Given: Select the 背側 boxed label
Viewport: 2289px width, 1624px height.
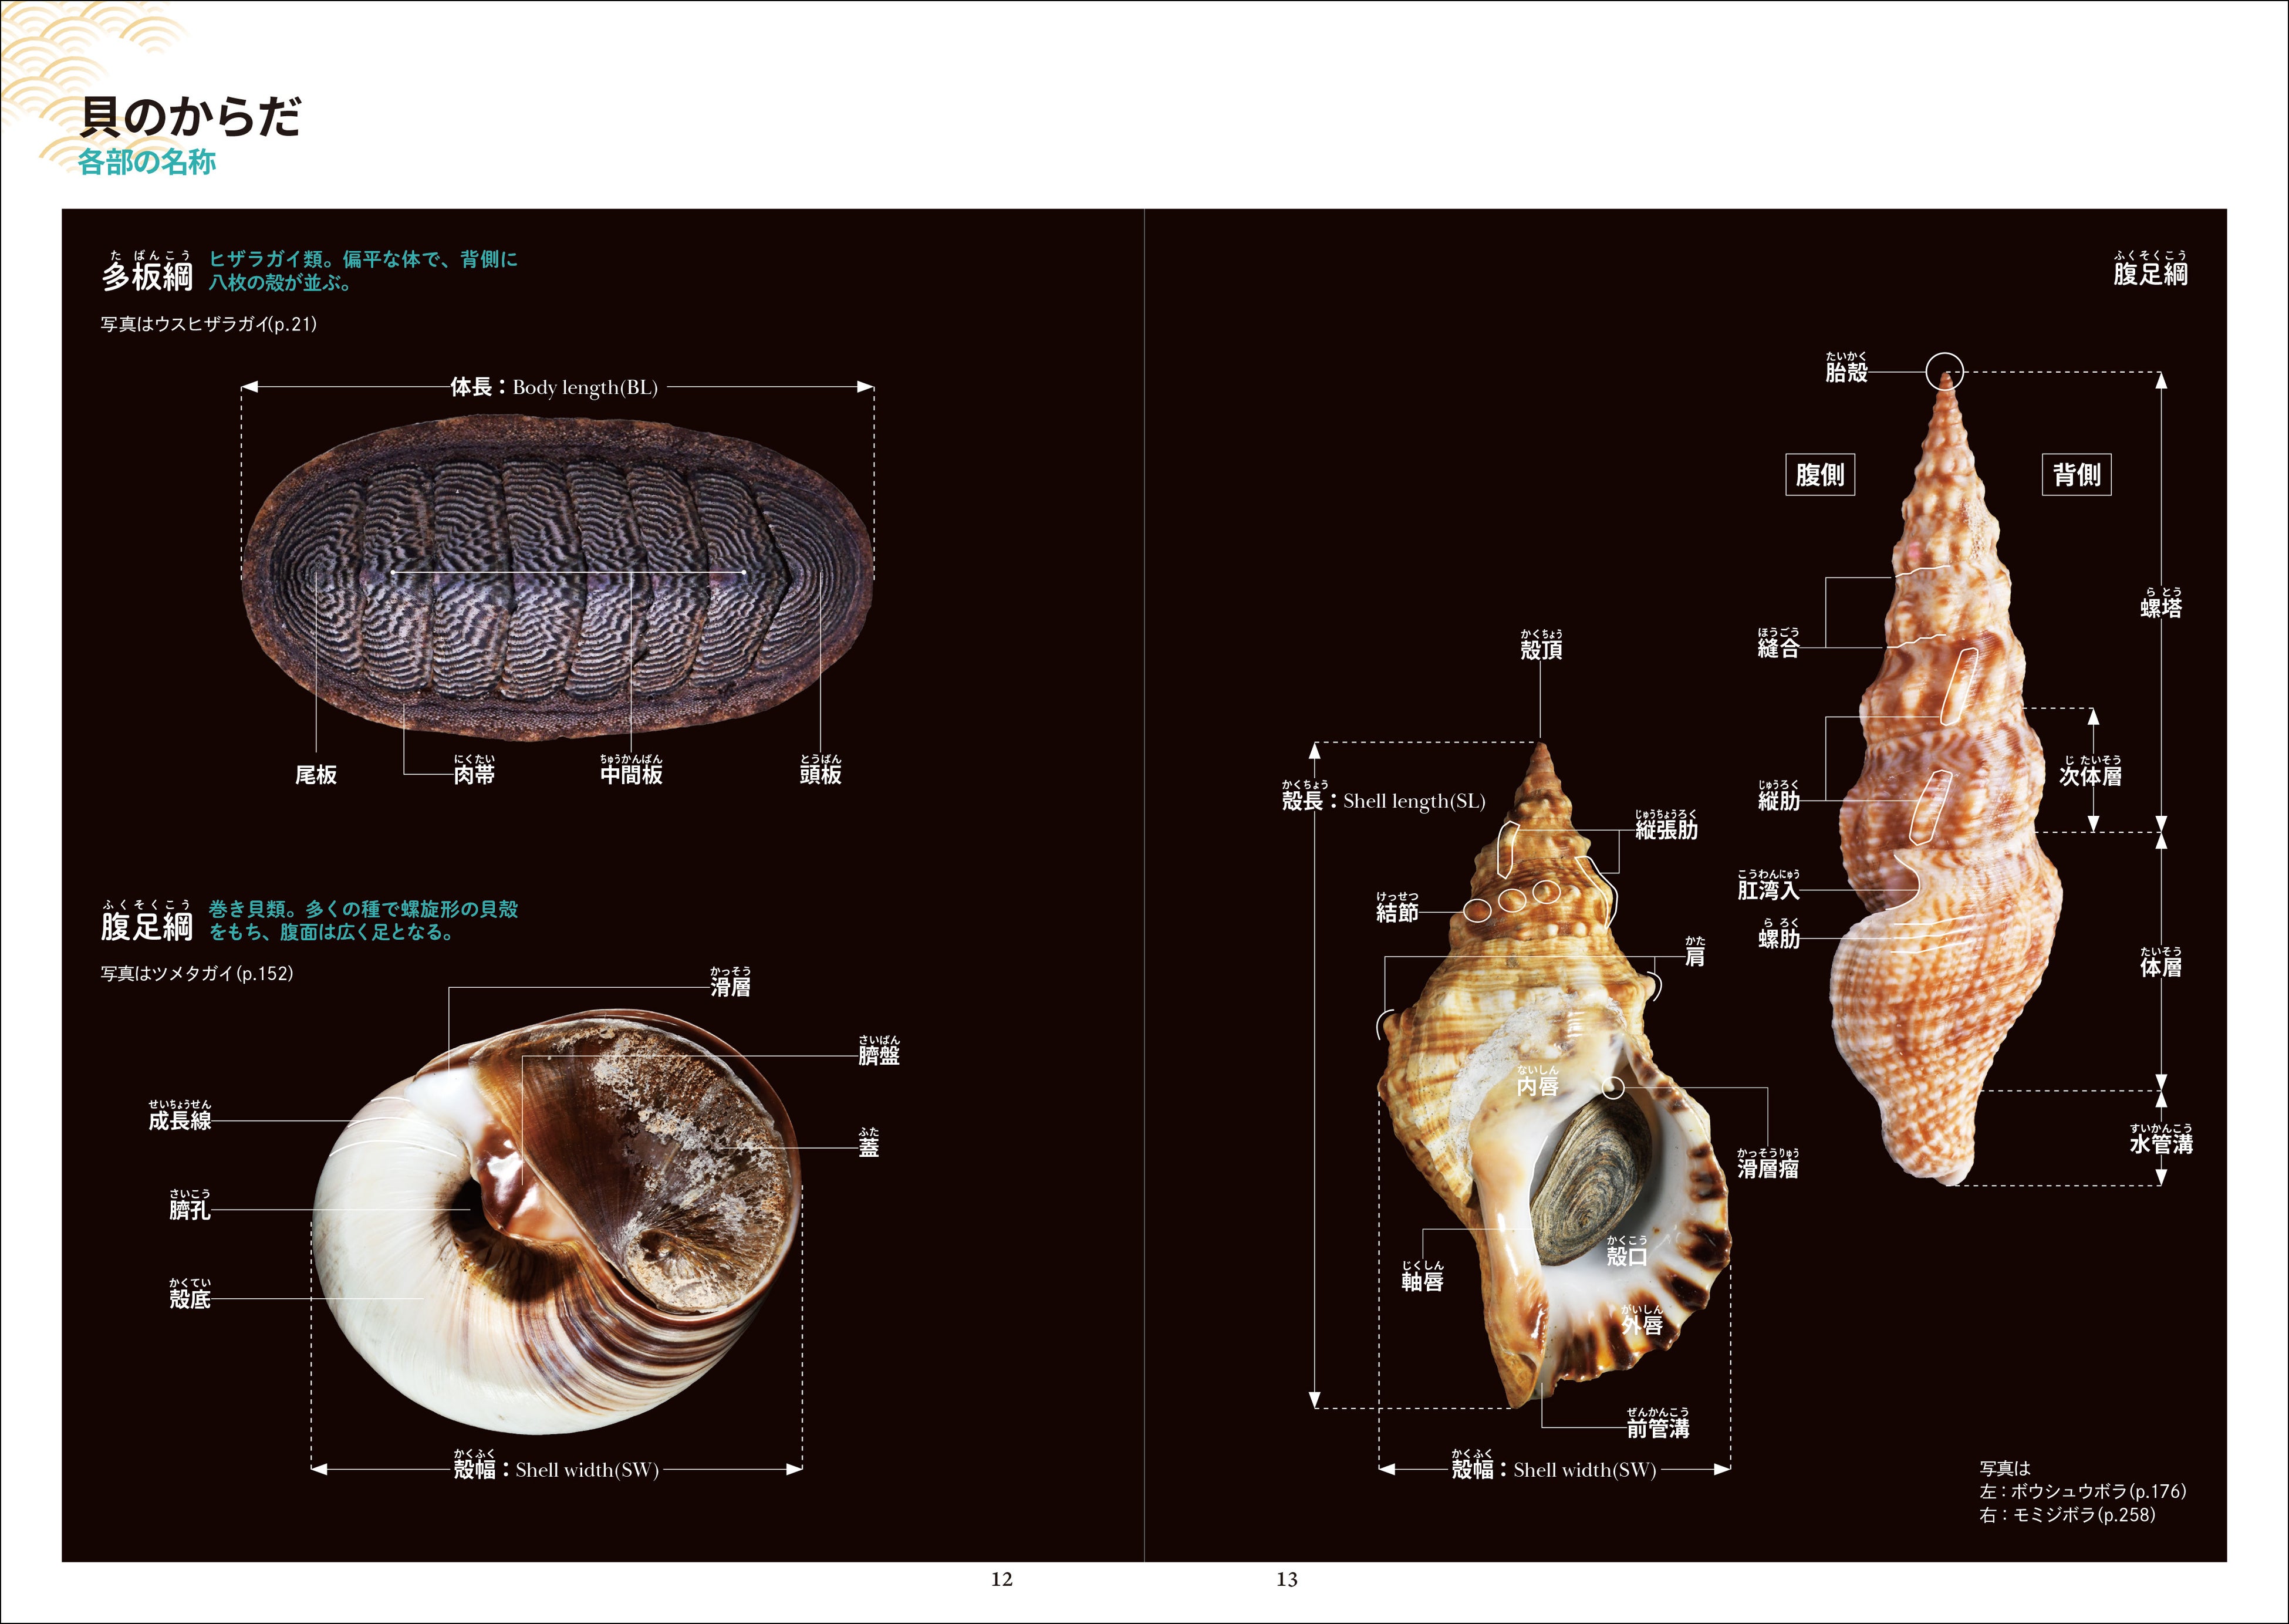Looking at the screenshot, I should [x=2076, y=475].
